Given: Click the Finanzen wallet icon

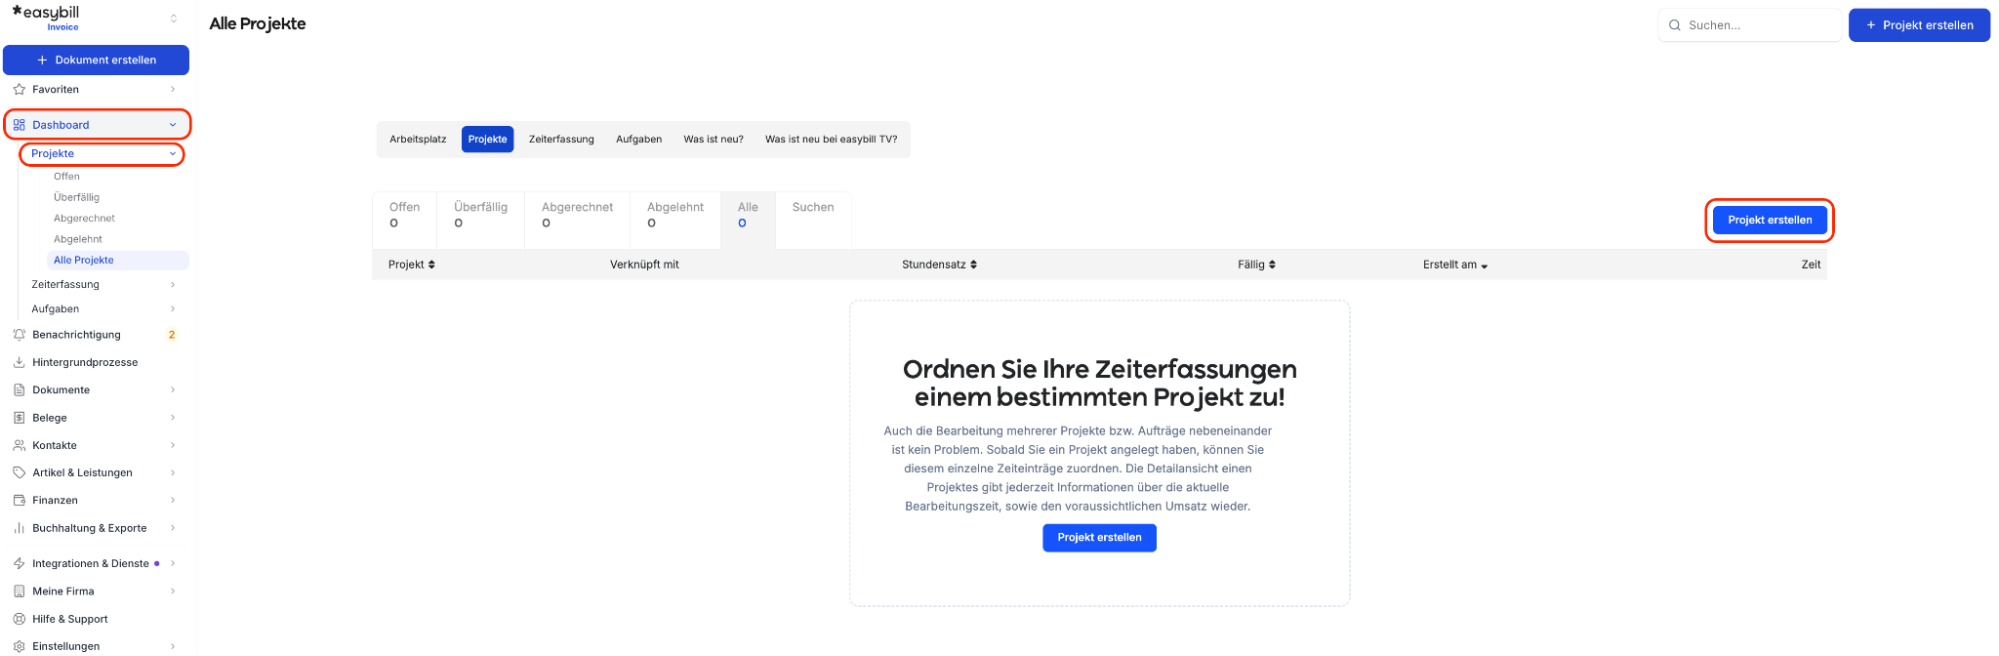Looking at the screenshot, I should (x=19, y=500).
